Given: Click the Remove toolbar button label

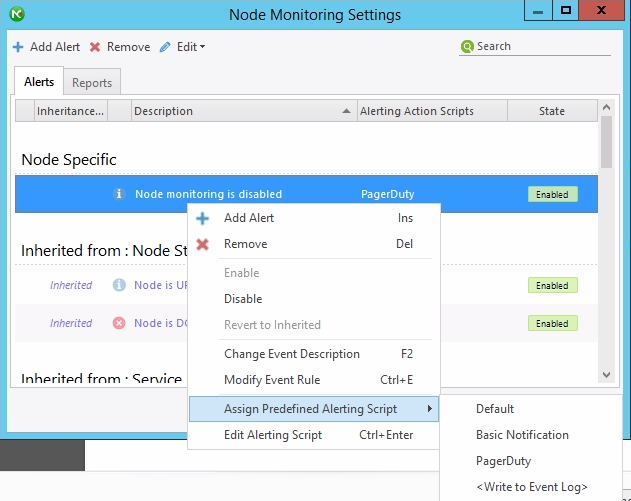Looking at the screenshot, I should [128, 47].
